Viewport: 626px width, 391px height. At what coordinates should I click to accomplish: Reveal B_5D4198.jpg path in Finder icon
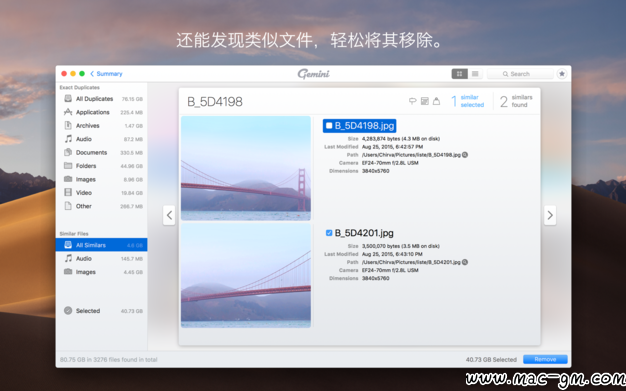tap(465, 155)
